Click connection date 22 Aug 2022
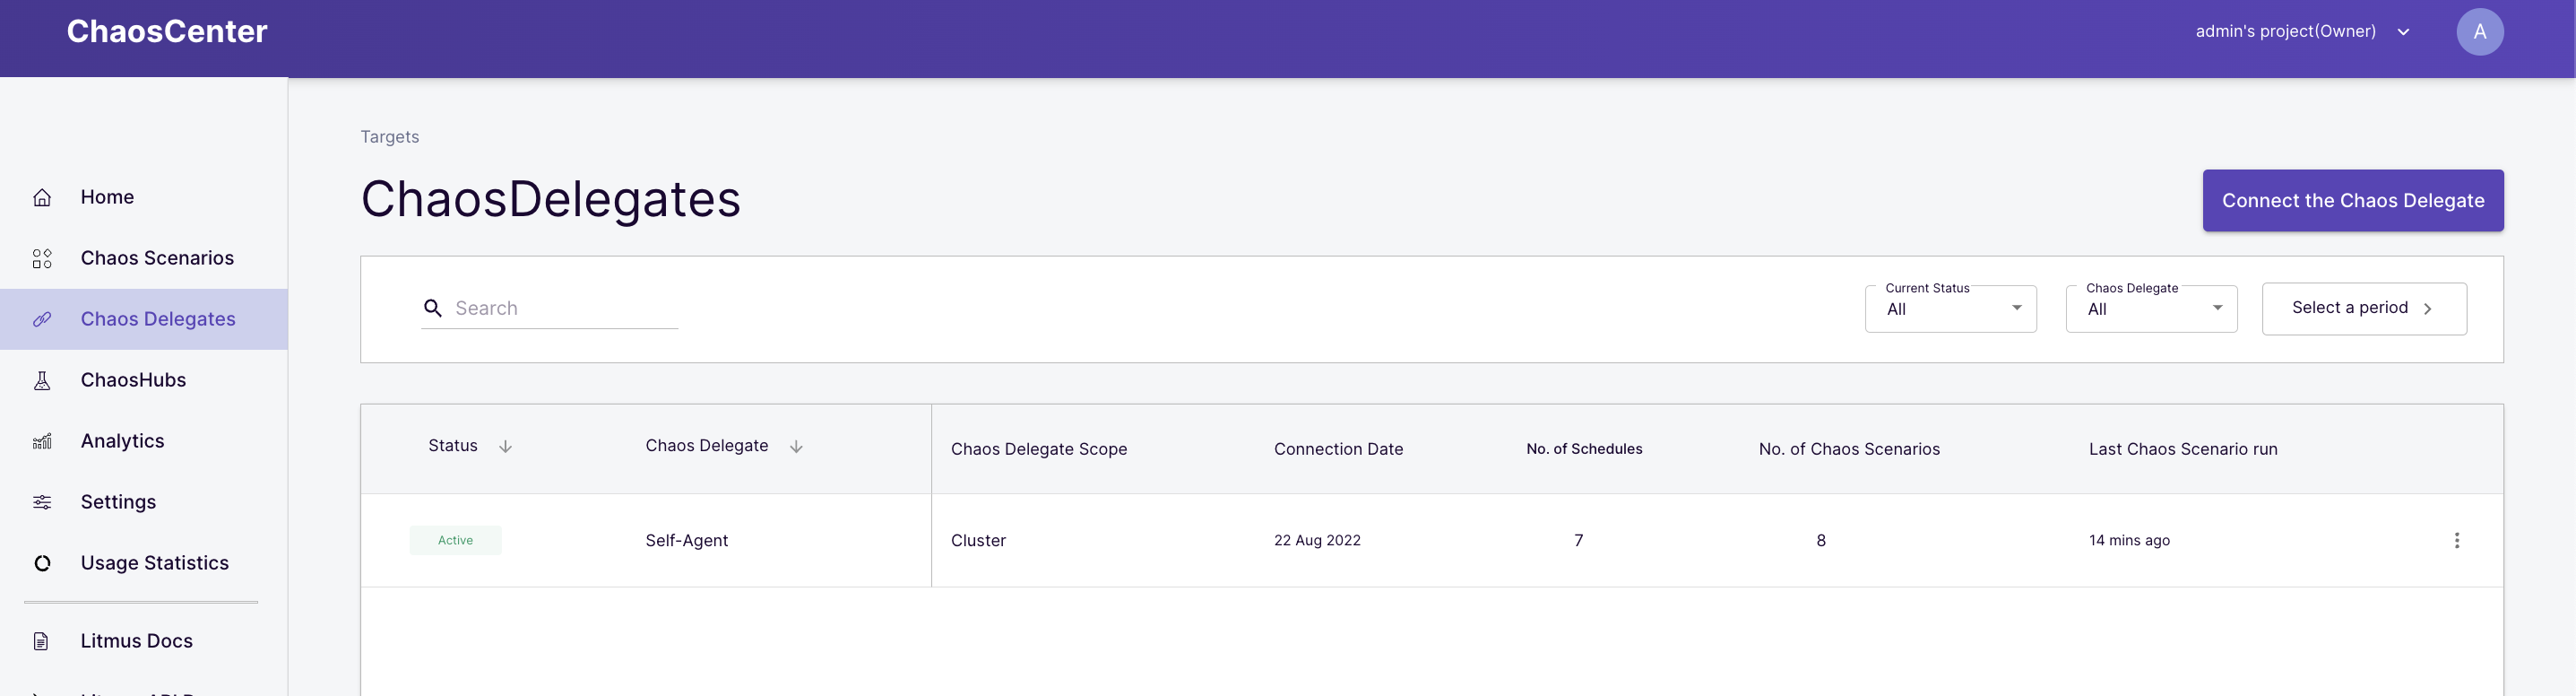 (1316, 540)
